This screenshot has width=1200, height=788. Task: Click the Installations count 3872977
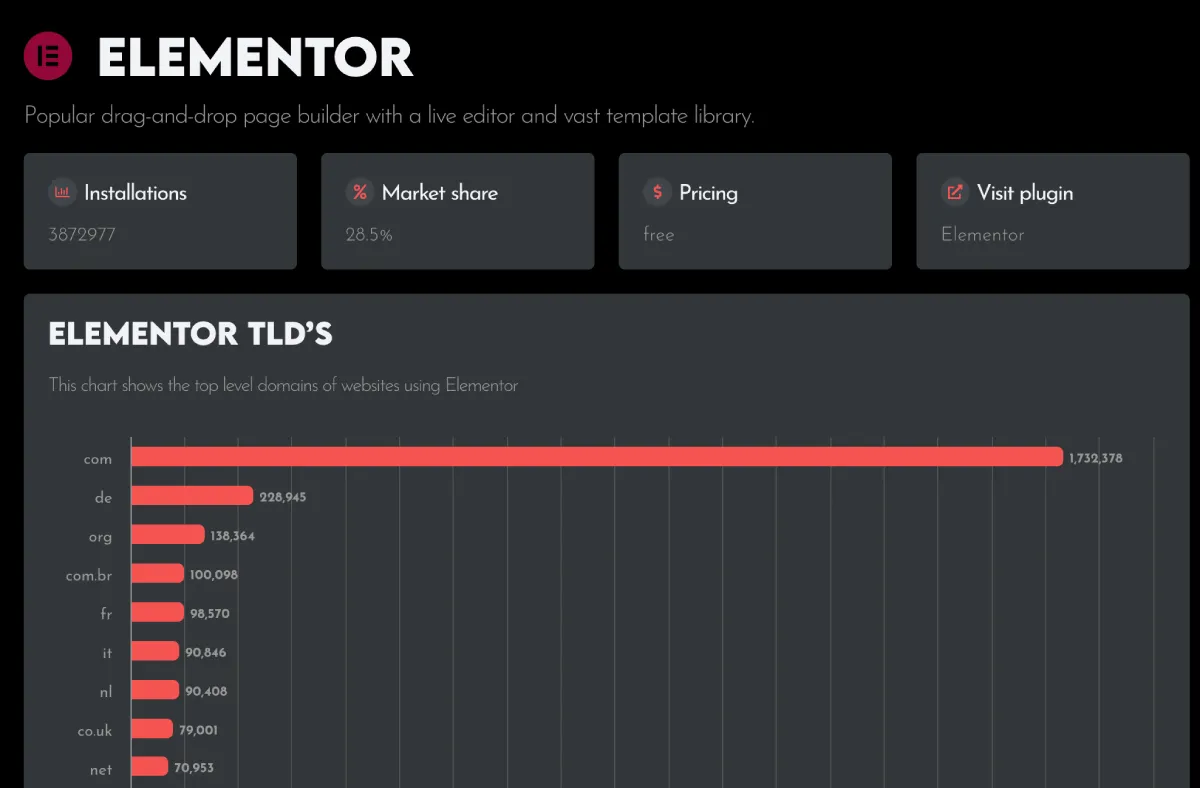click(80, 235)
